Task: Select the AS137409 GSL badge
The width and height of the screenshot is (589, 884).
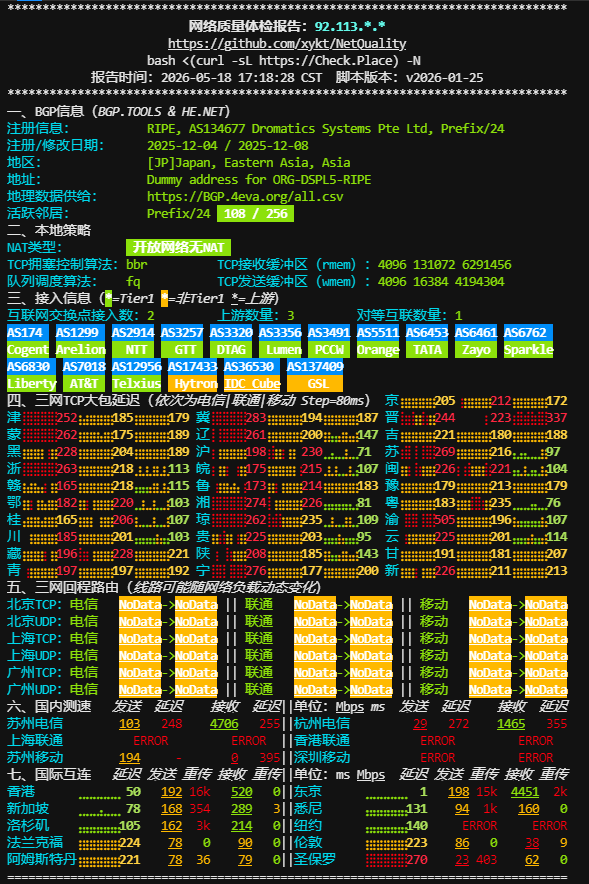Action: point(315,375)
